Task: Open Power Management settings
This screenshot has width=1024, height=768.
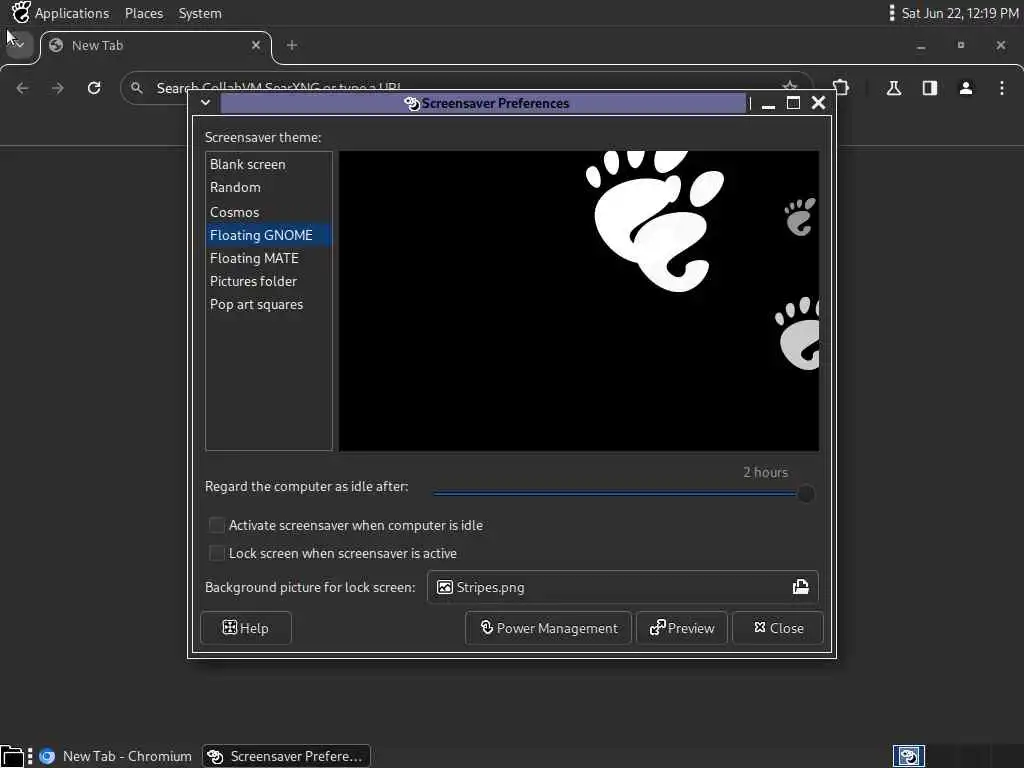Action: click(x=549, y=628)
